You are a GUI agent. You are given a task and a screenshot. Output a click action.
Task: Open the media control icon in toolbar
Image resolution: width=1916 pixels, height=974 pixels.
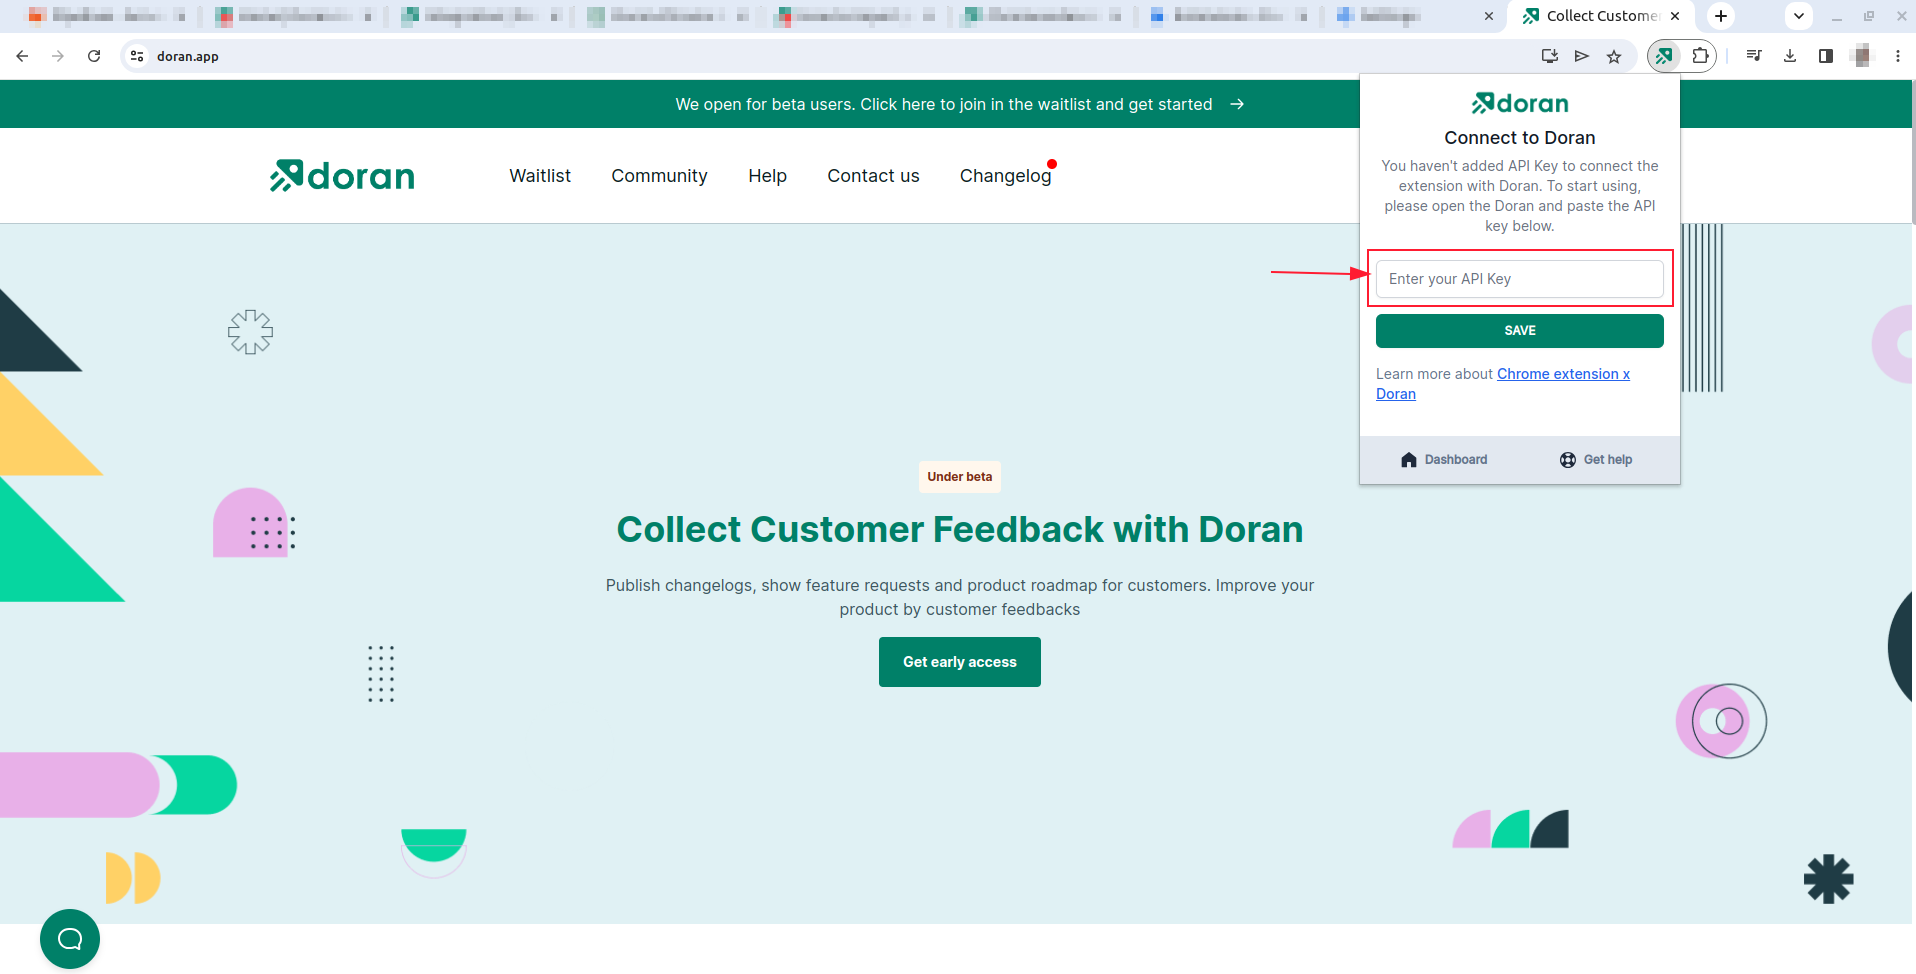pyautogui.click(x=1754, y=56)
